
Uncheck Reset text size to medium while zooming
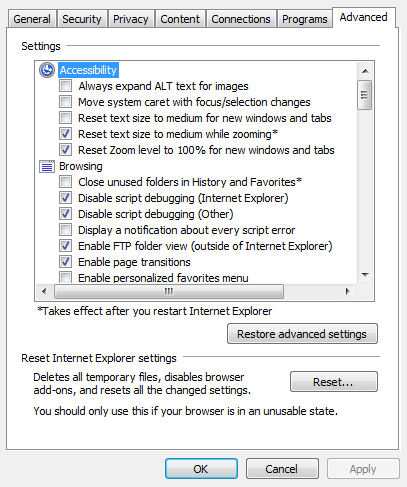coord(65,134)
